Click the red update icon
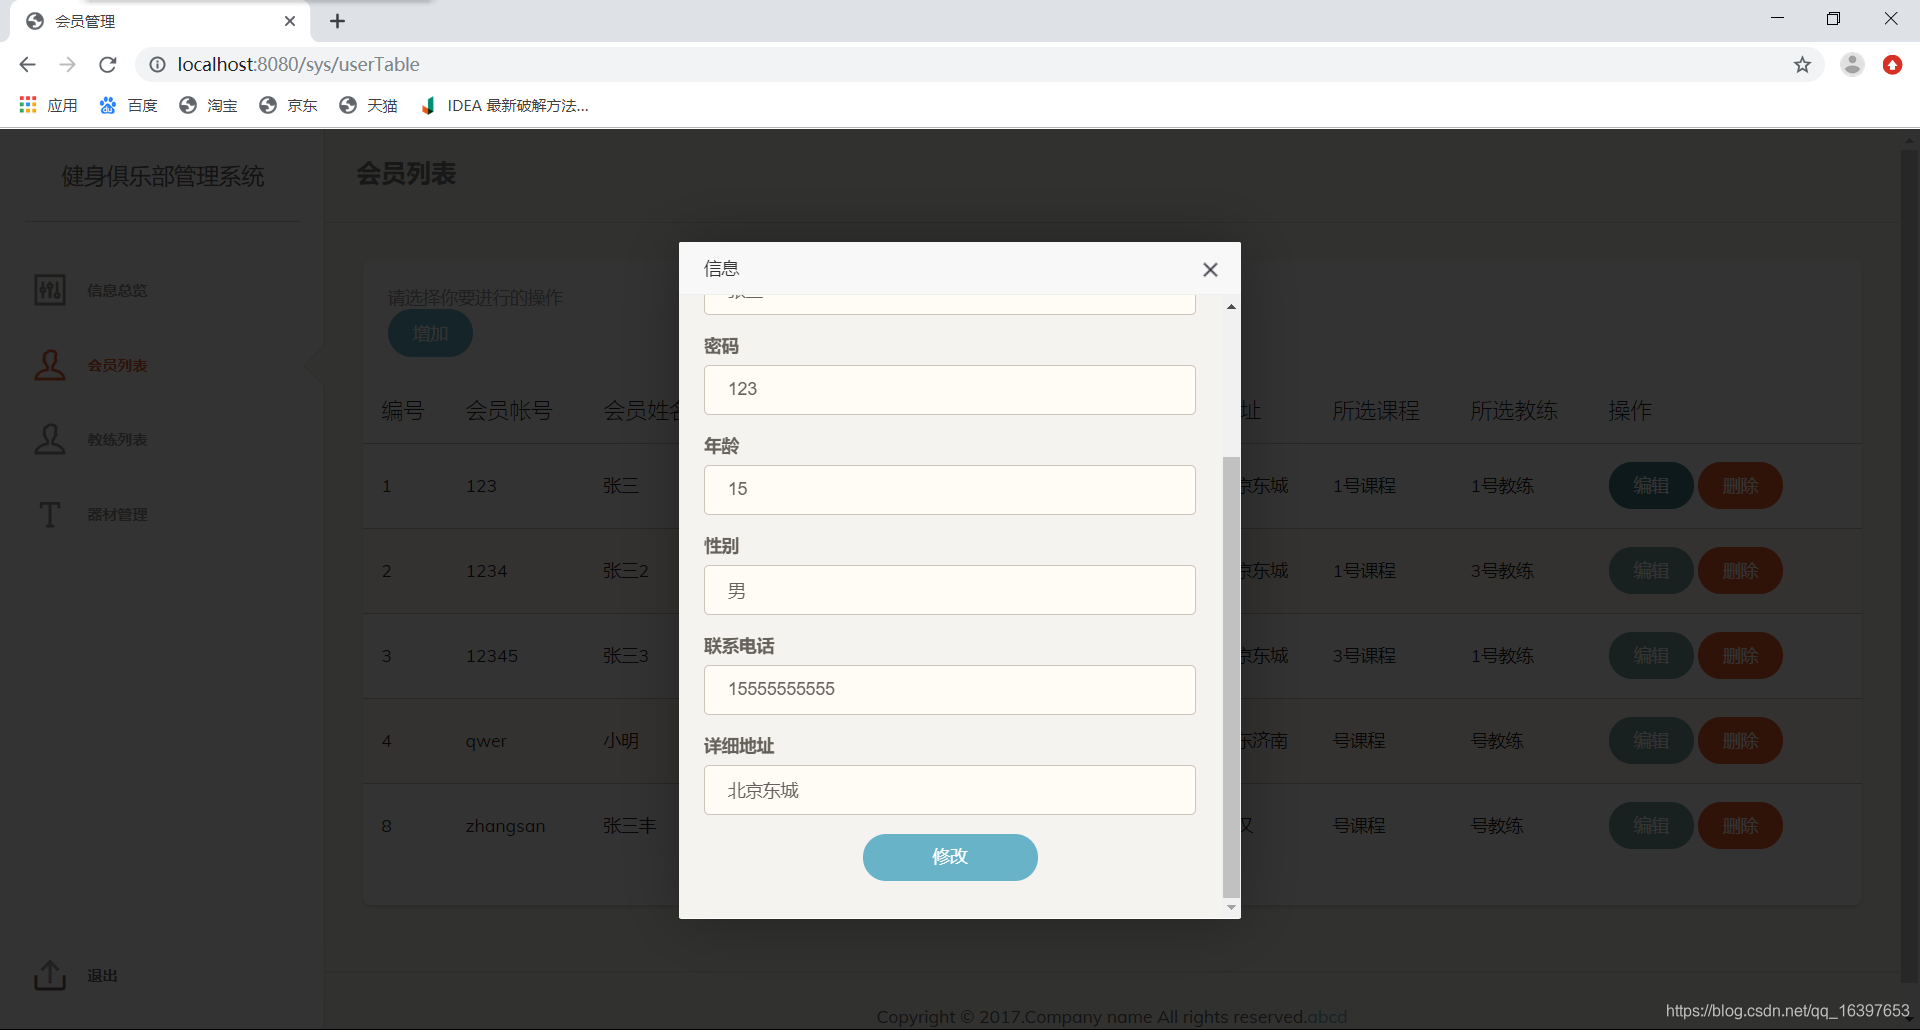 (1892, 65)
